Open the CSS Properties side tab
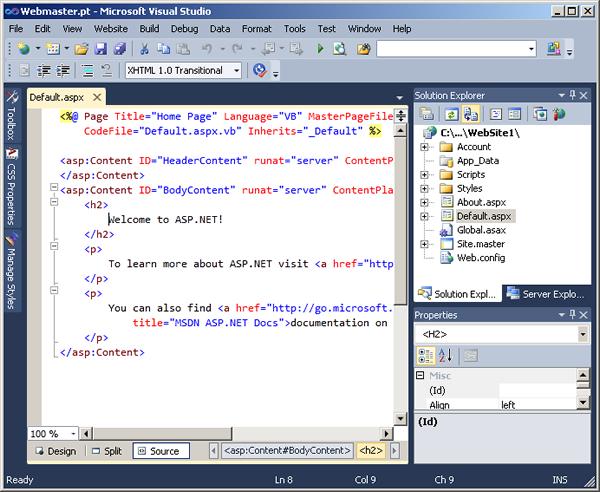600x492 pixels. (11, 187)
